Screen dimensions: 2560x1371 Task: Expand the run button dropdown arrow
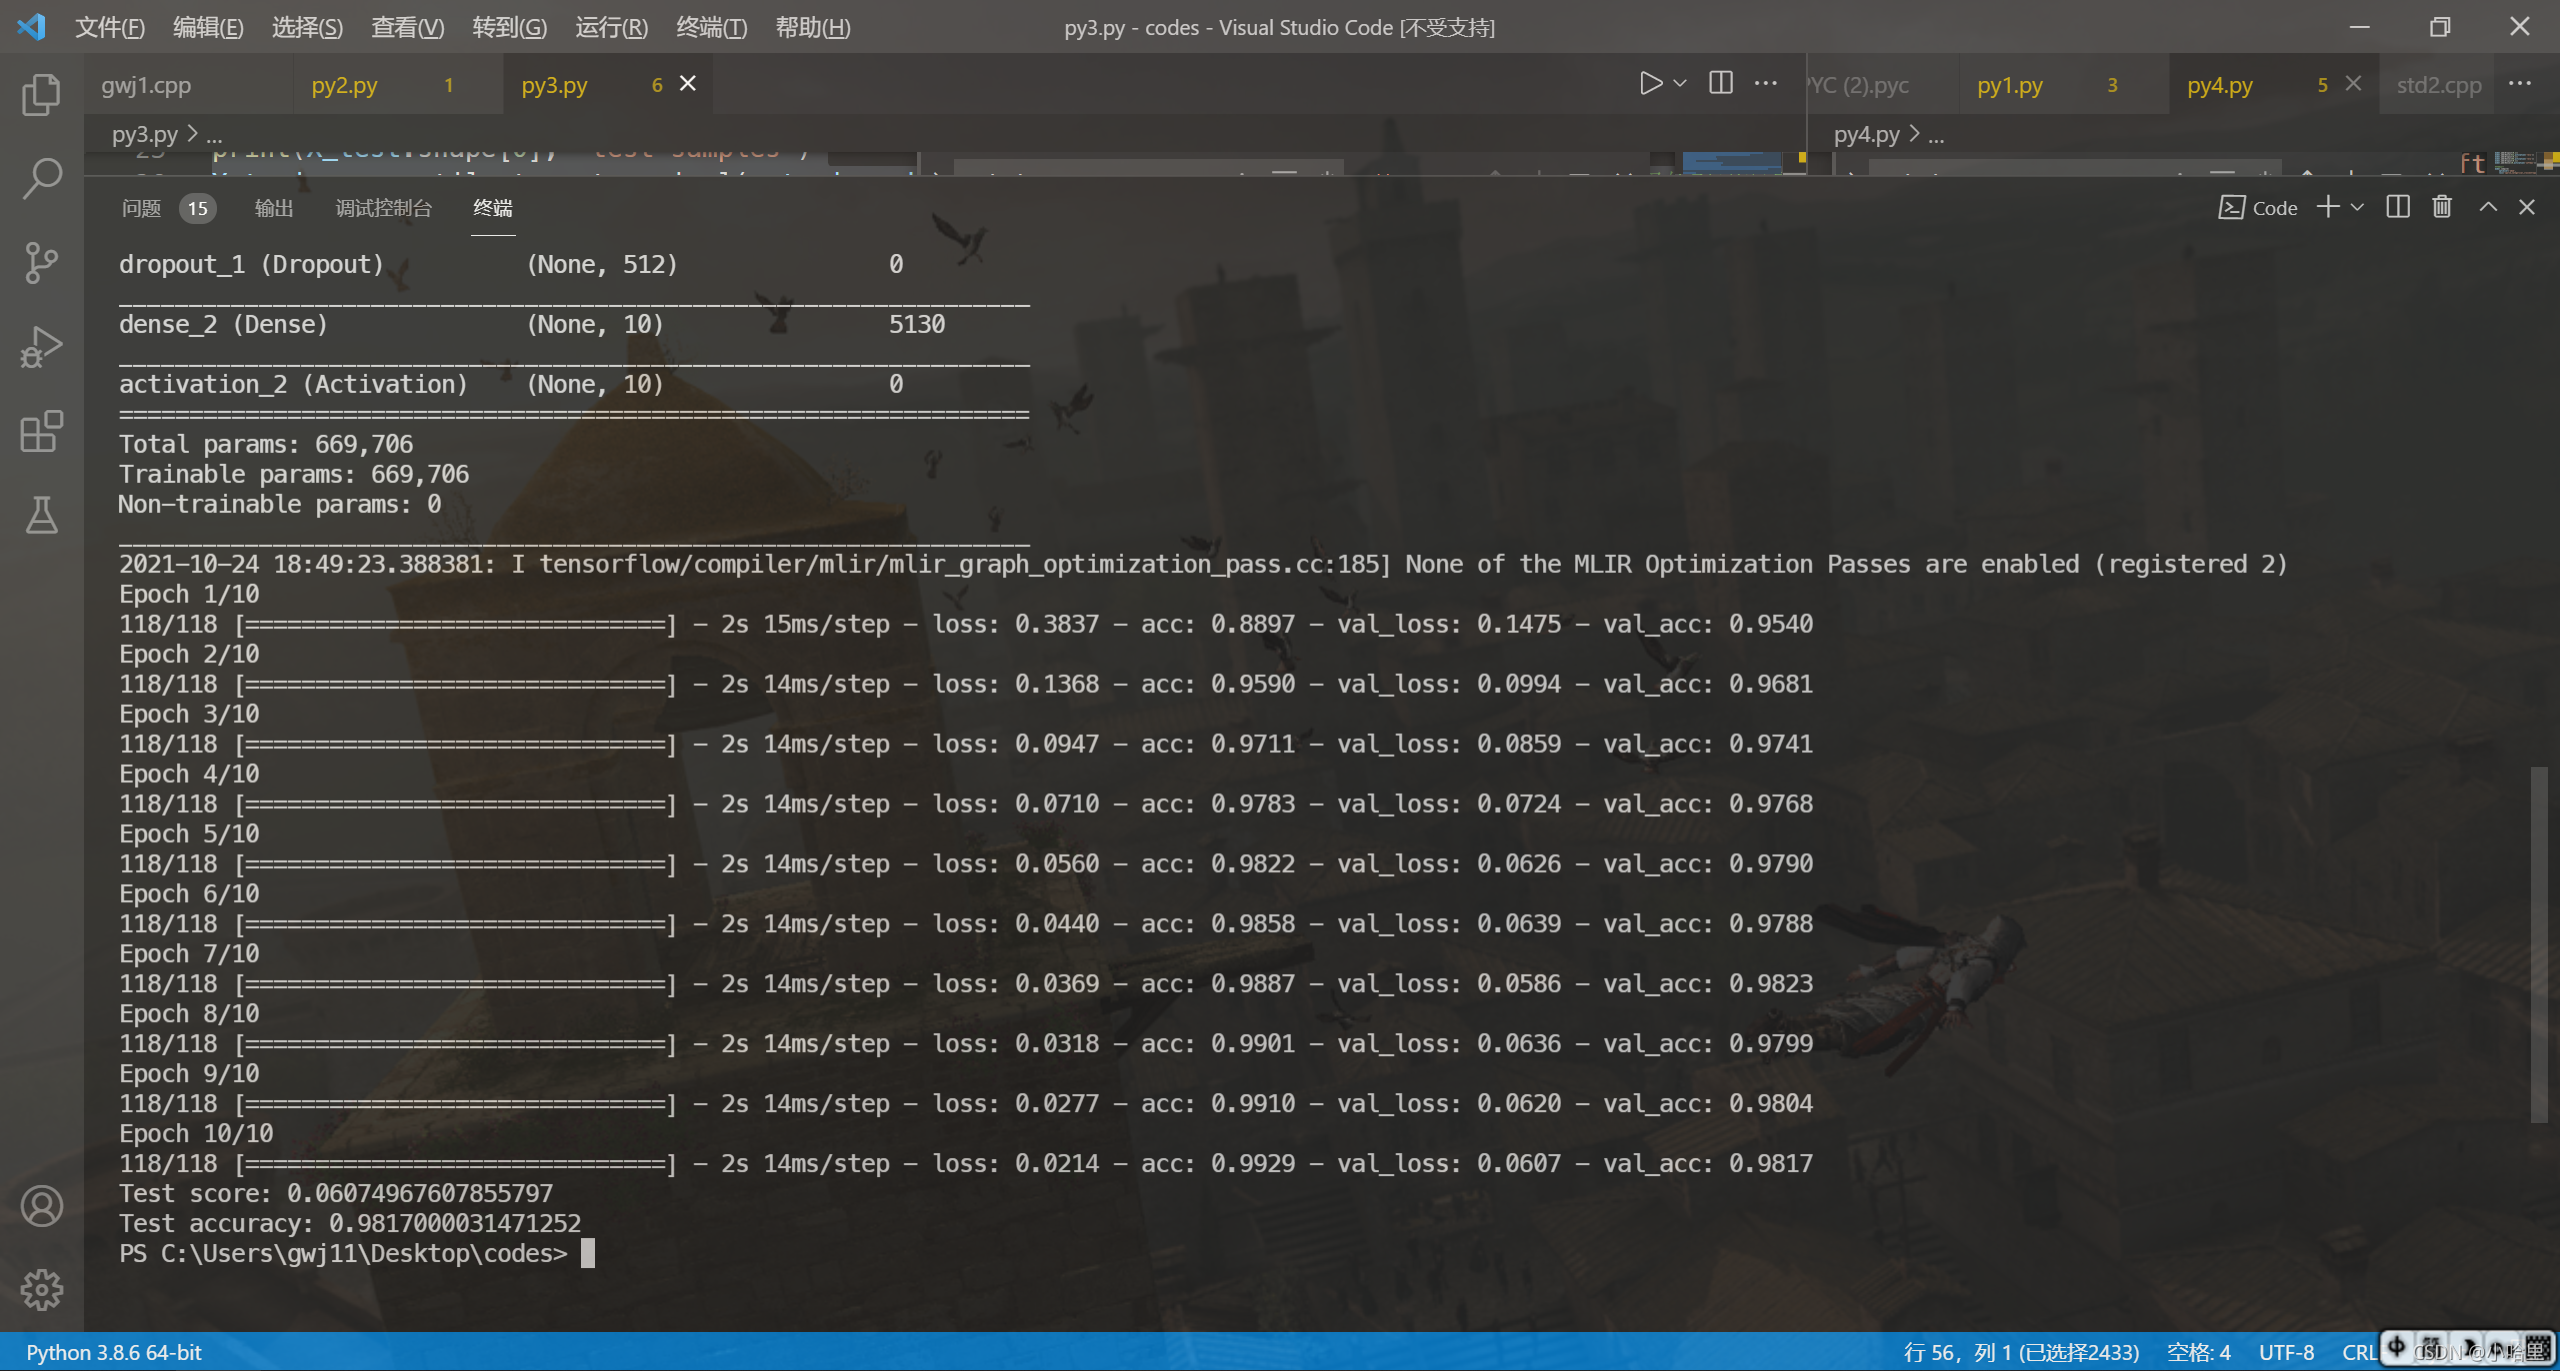tap(1680, 83)
